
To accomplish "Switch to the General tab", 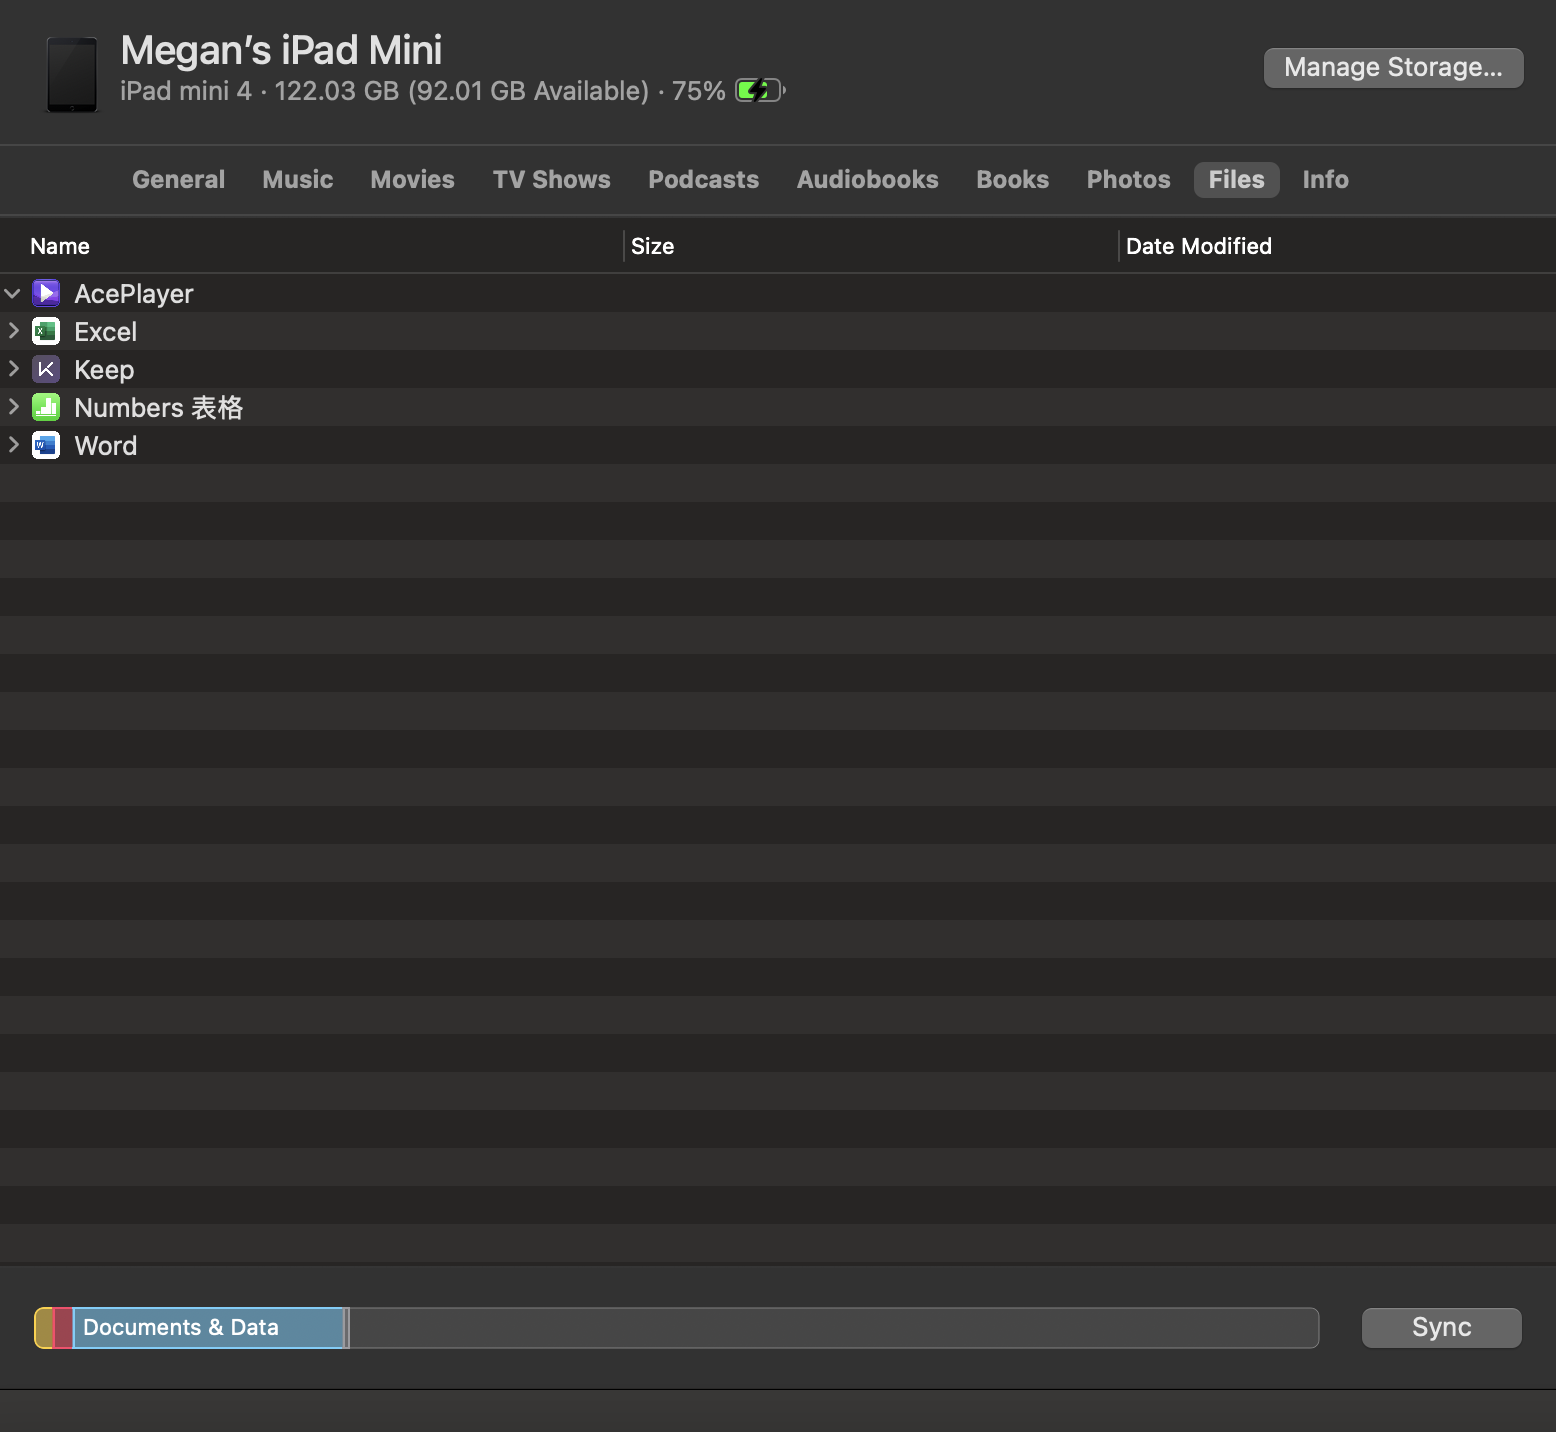I will click(178, 180).
